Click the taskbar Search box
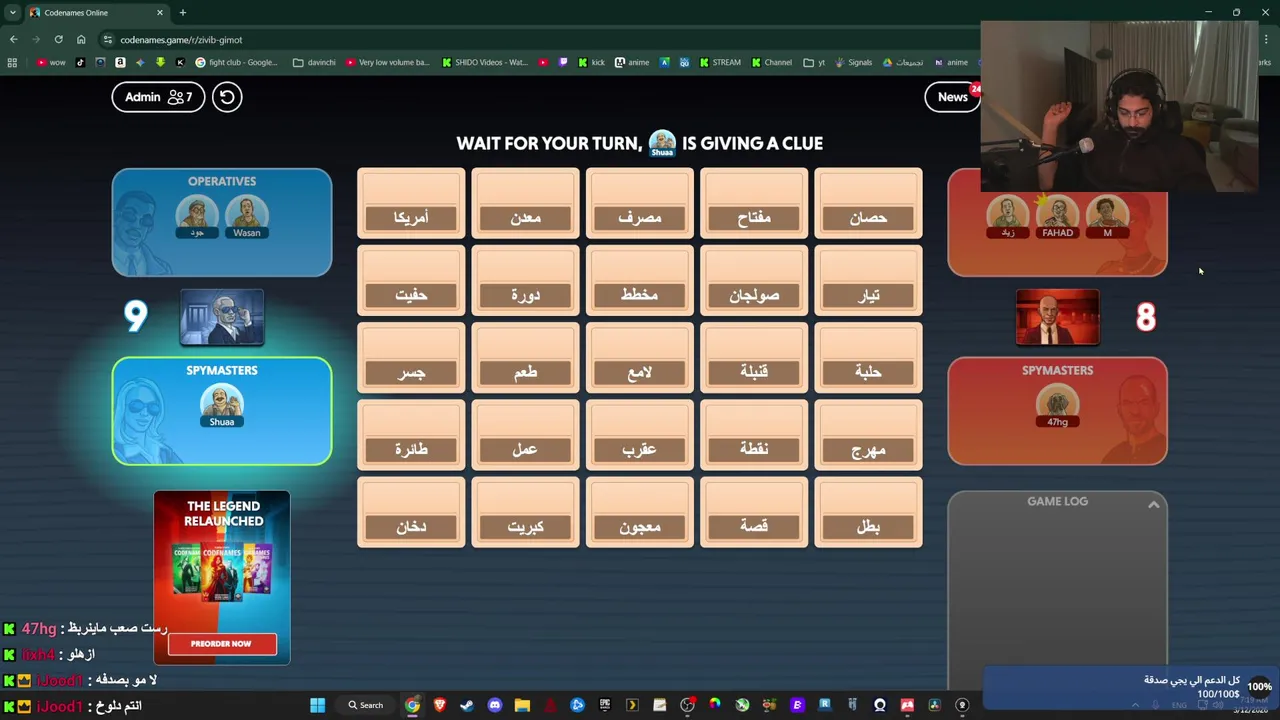Screen dimensions: 1280x720 366,705
